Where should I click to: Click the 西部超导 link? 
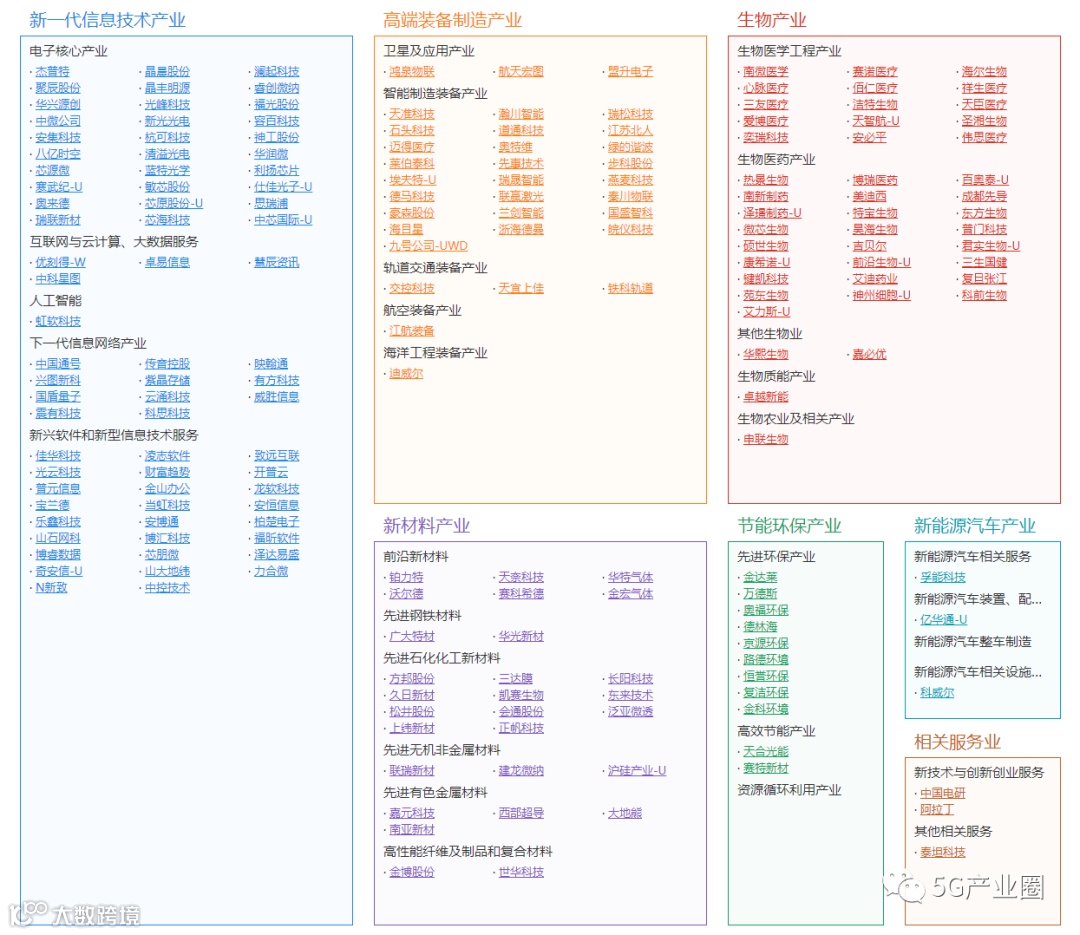point(521,814)
